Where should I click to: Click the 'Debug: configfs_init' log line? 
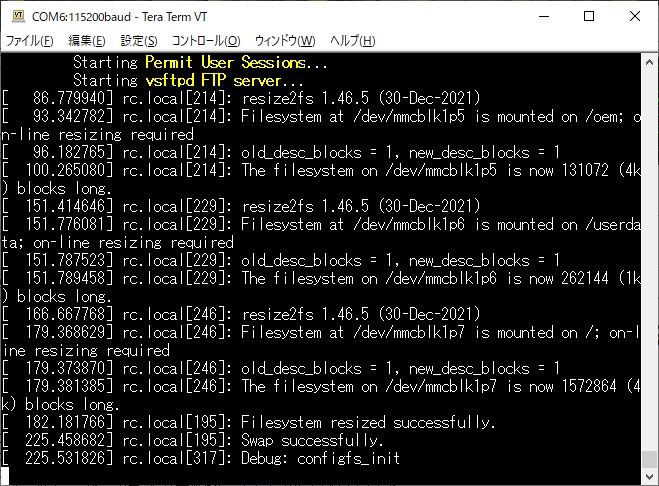tap(320, 458)
